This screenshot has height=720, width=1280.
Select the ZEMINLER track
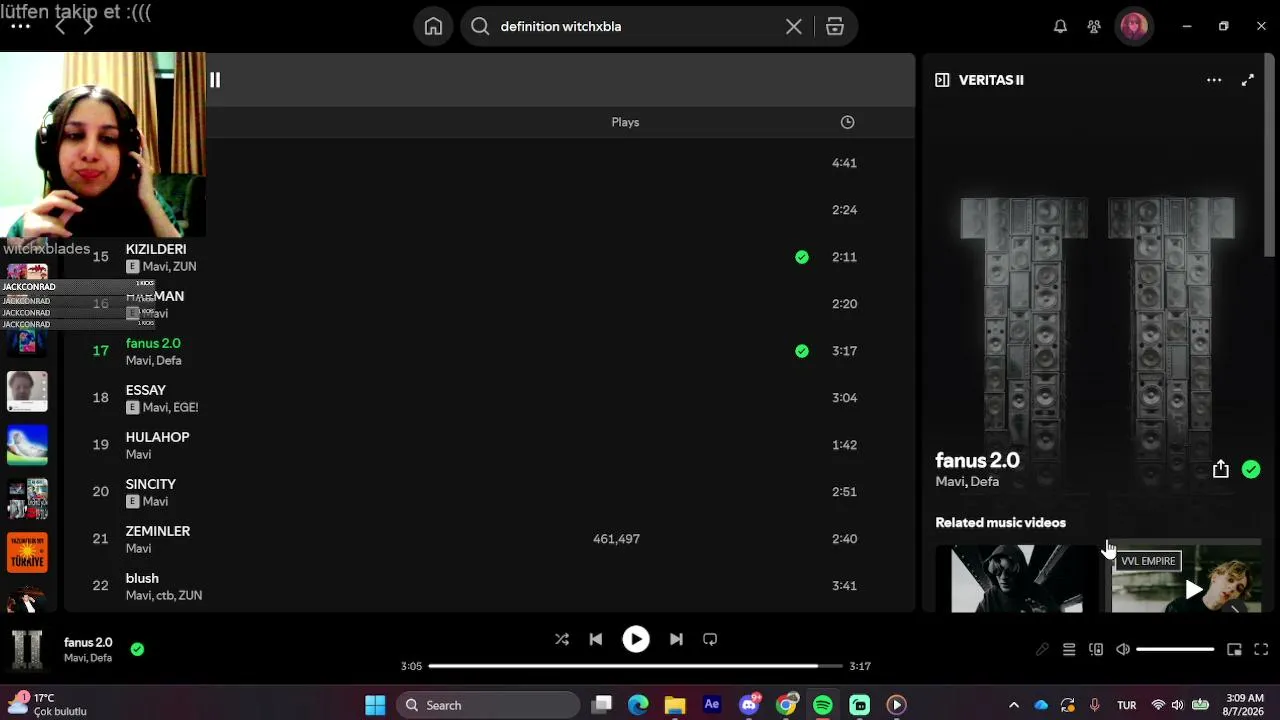click(x=158, y=531)
